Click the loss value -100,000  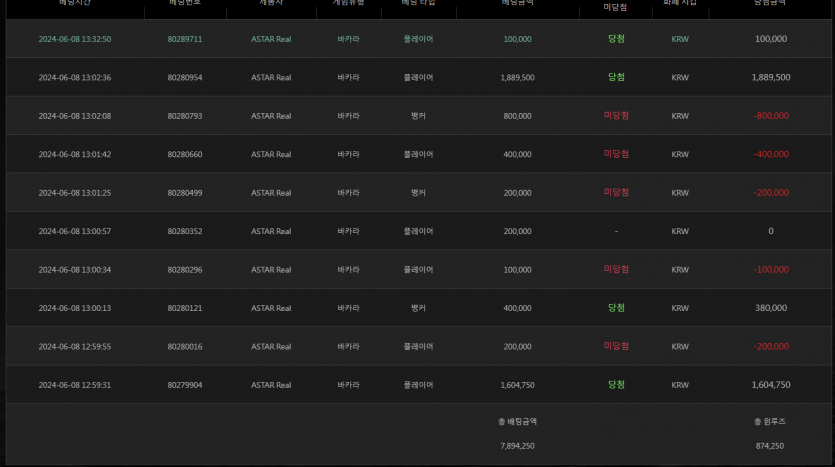pos(771,270)
